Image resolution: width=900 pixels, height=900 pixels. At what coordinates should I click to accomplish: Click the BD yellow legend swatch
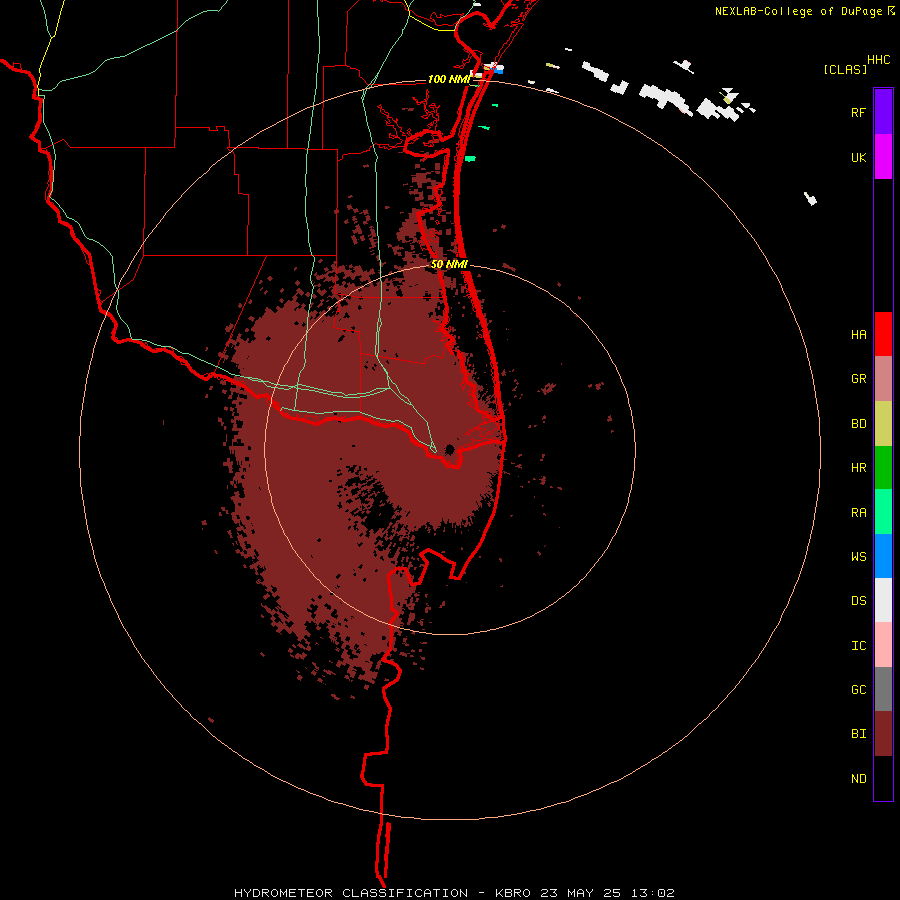pyautogui.click(x=883, y=424)
